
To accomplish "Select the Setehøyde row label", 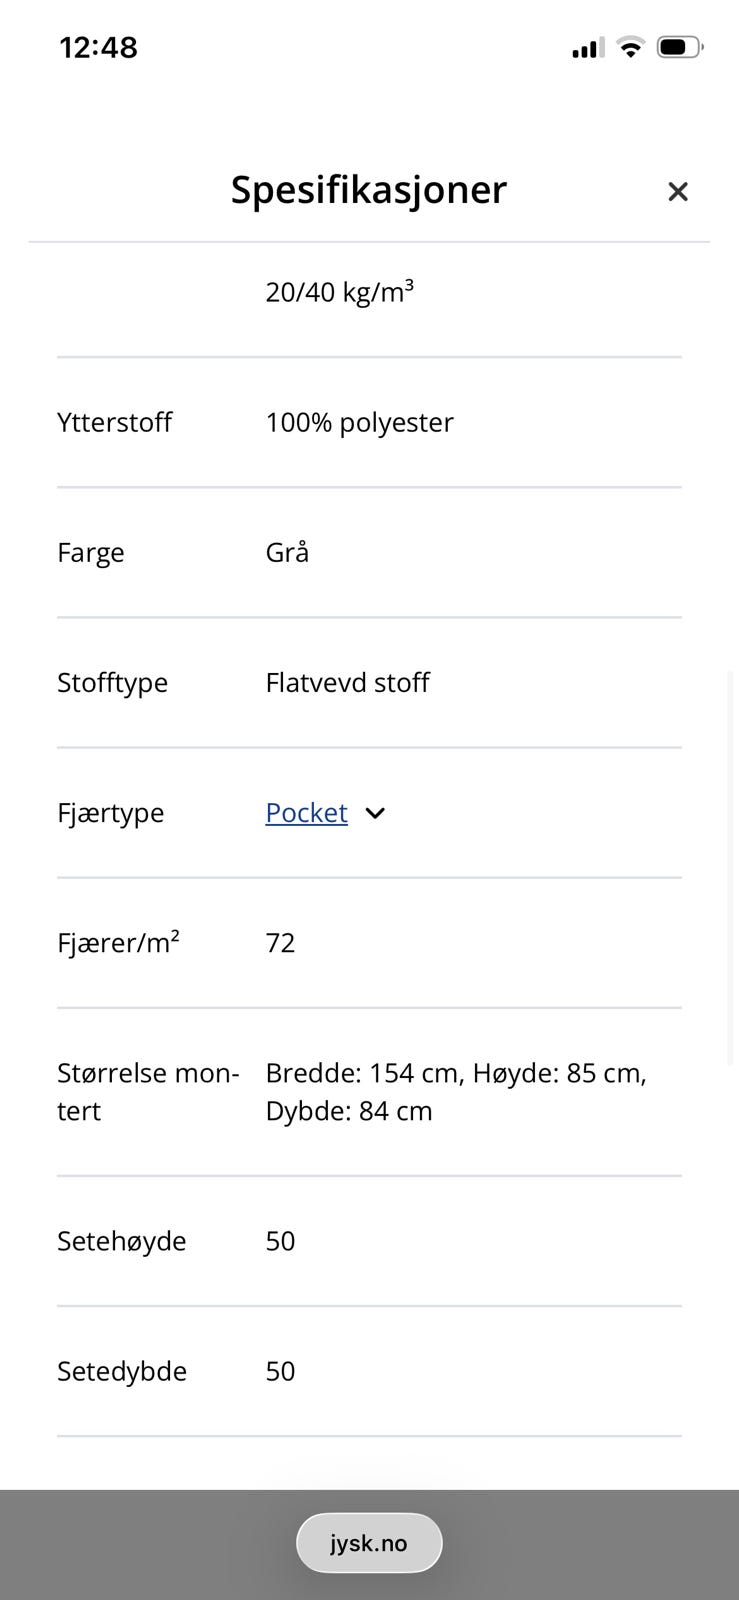I will click(122, 1241).
